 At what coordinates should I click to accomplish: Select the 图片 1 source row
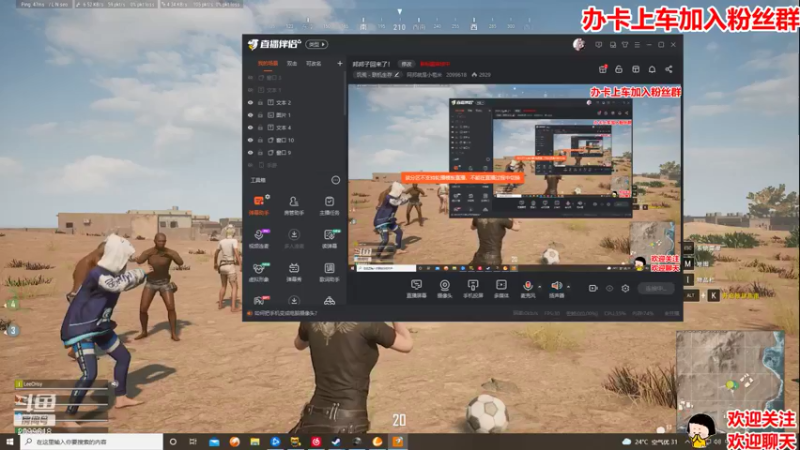[x=294, y=115]
